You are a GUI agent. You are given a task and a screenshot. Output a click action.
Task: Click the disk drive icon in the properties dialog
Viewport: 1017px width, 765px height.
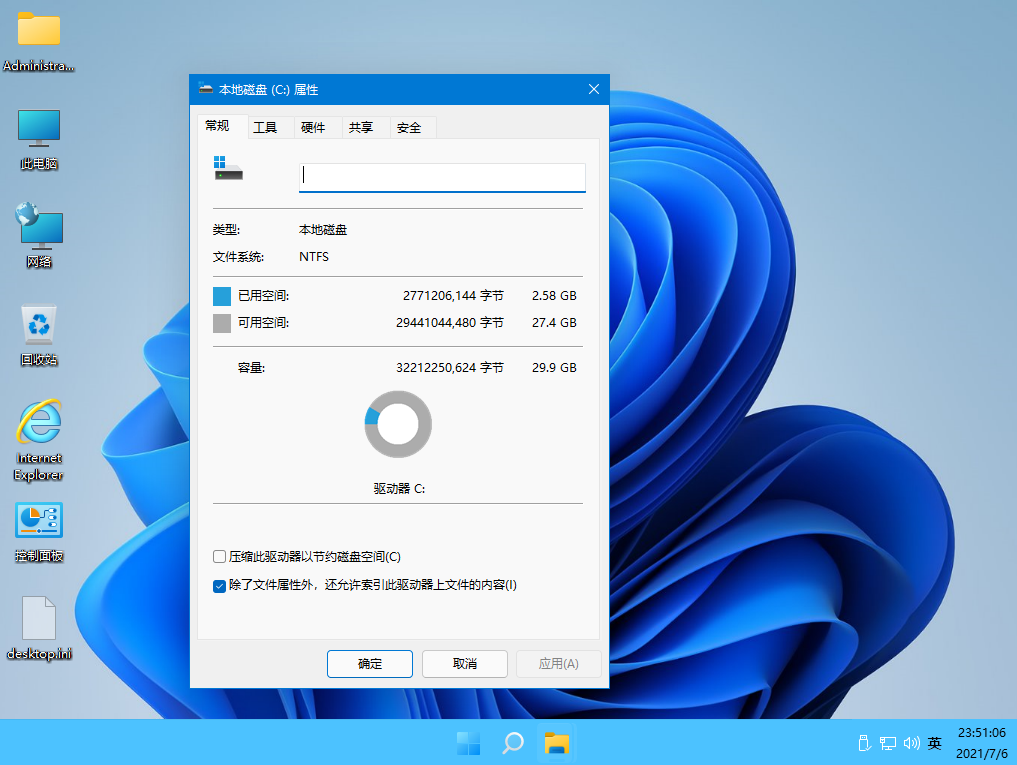click(x=227, y=170)
